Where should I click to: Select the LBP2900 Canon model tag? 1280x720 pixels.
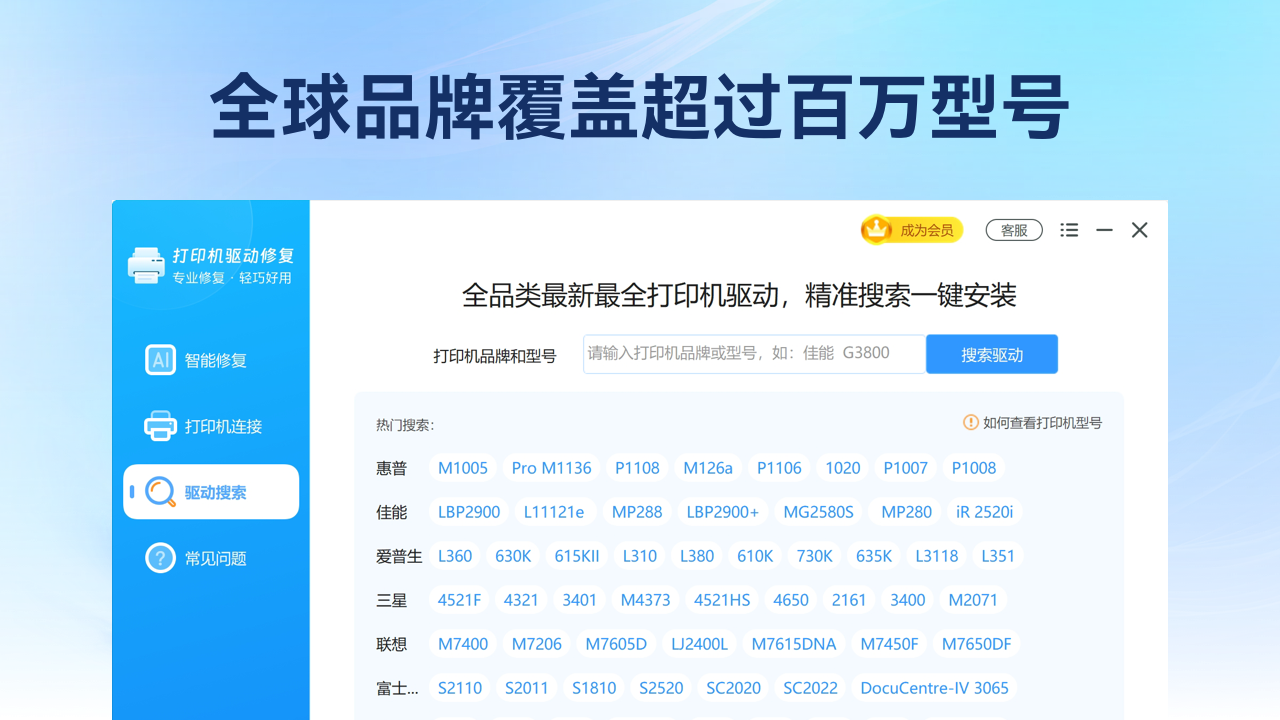pyautogui.click(x=468, y=511)
